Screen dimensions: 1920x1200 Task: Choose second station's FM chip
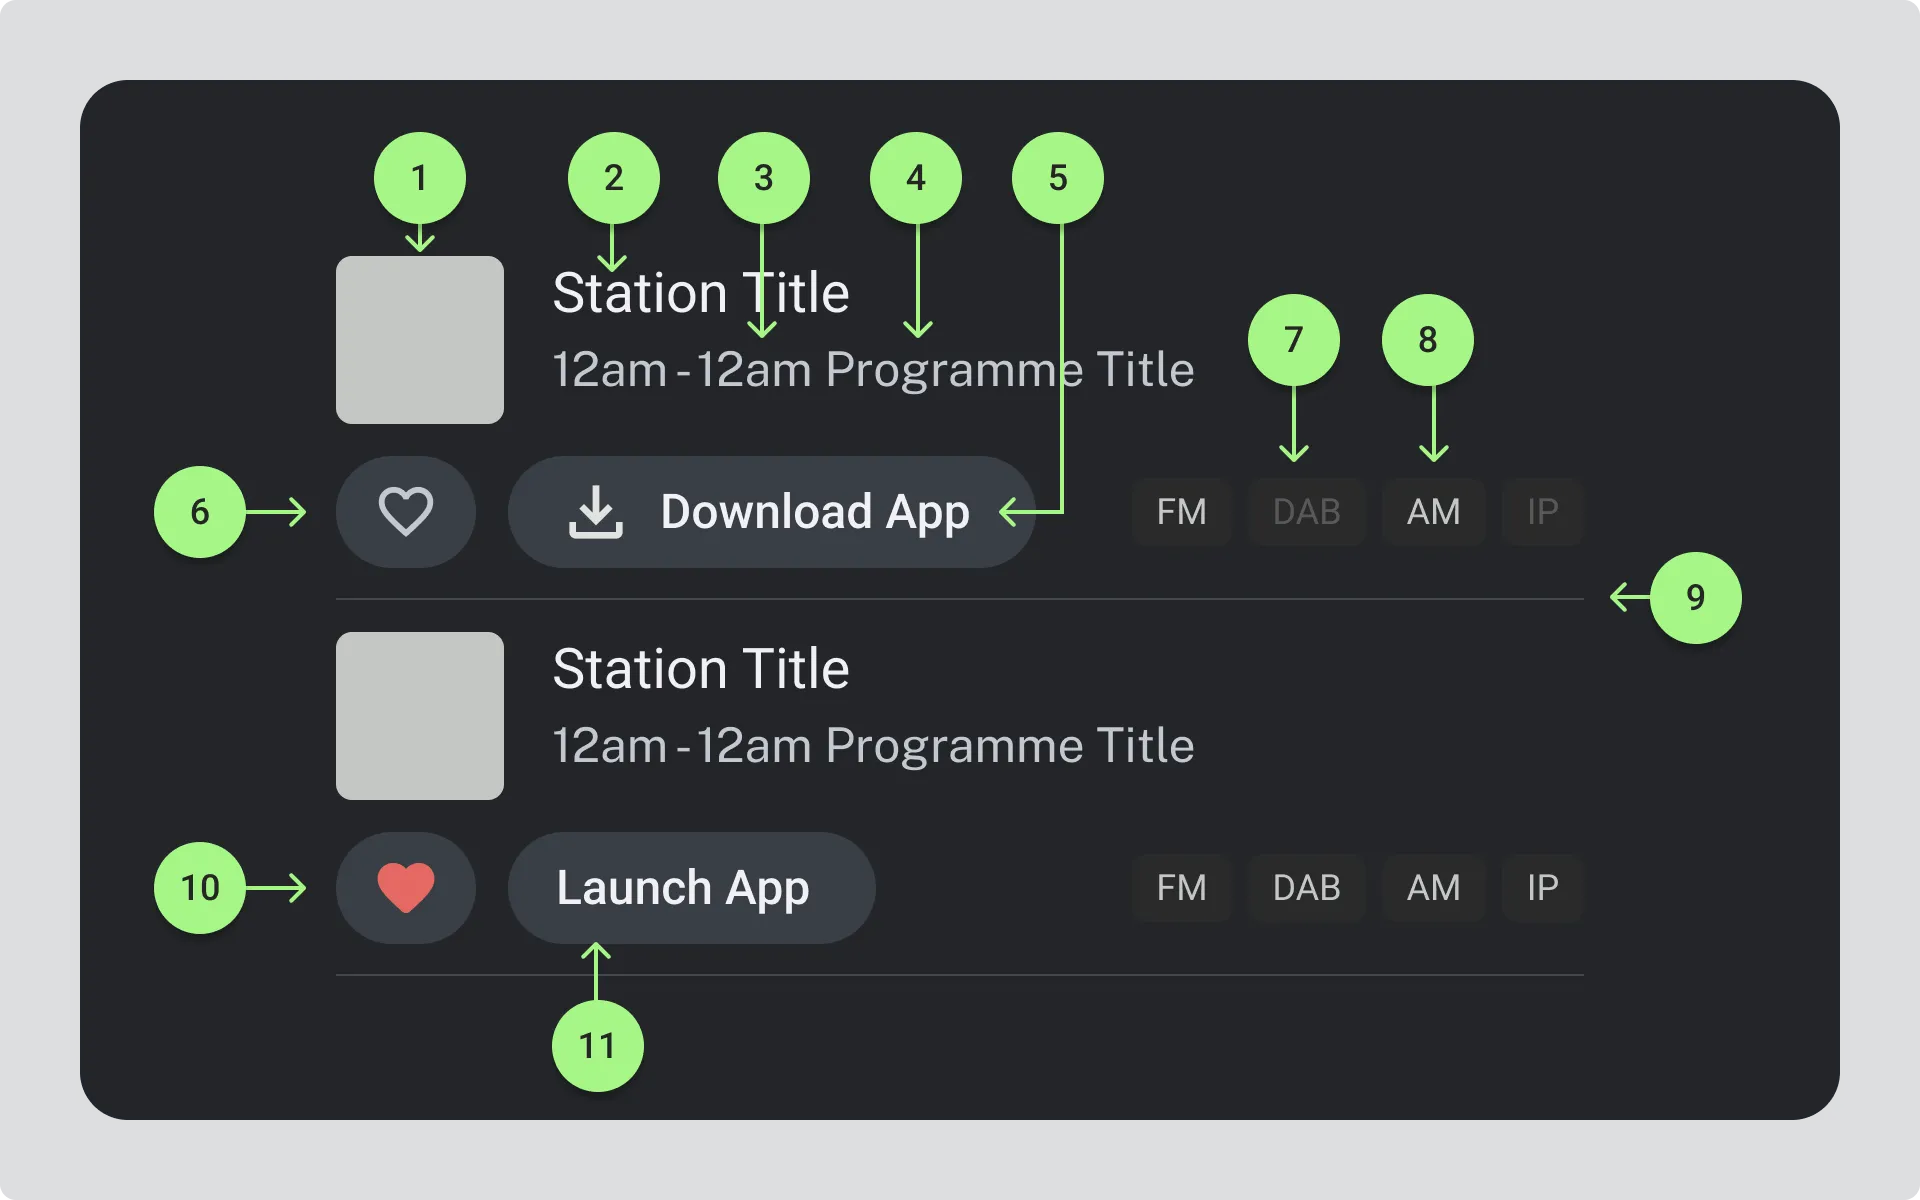pos(1181,888)
